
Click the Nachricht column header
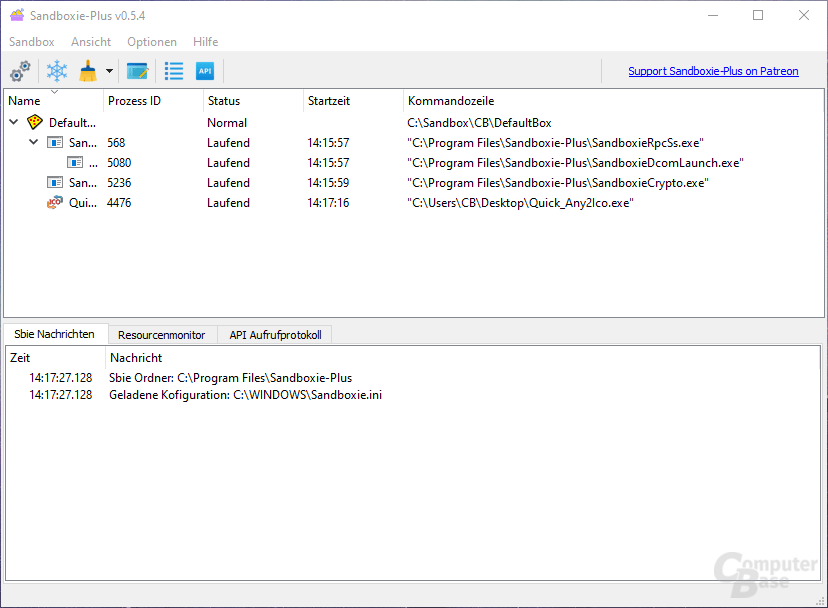pos(463,358)
